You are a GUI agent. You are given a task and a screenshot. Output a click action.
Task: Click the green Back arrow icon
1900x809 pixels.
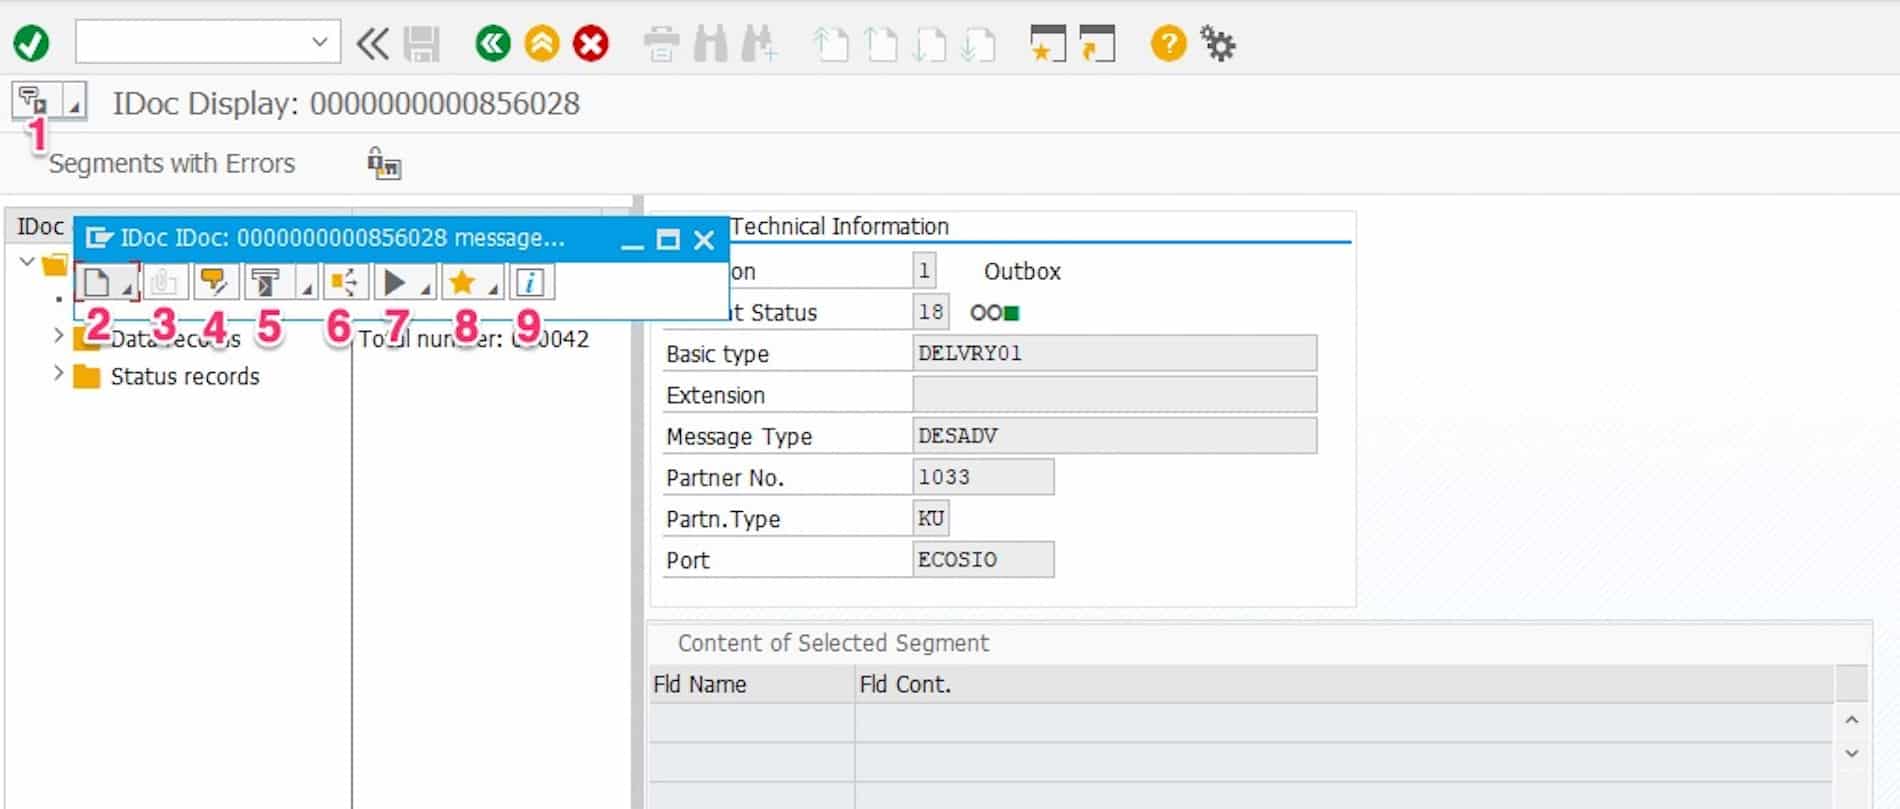click(492, 43)
